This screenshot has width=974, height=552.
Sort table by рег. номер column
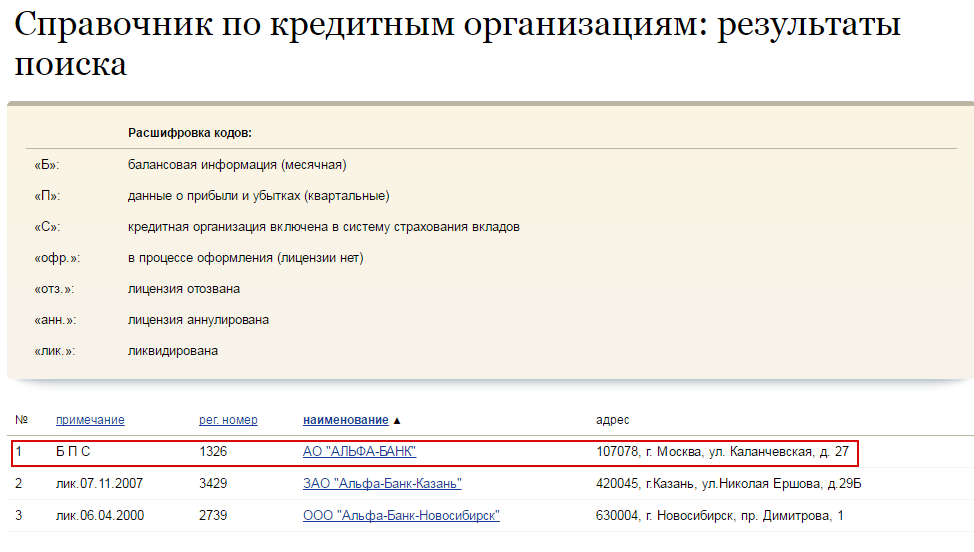point(228,420)
